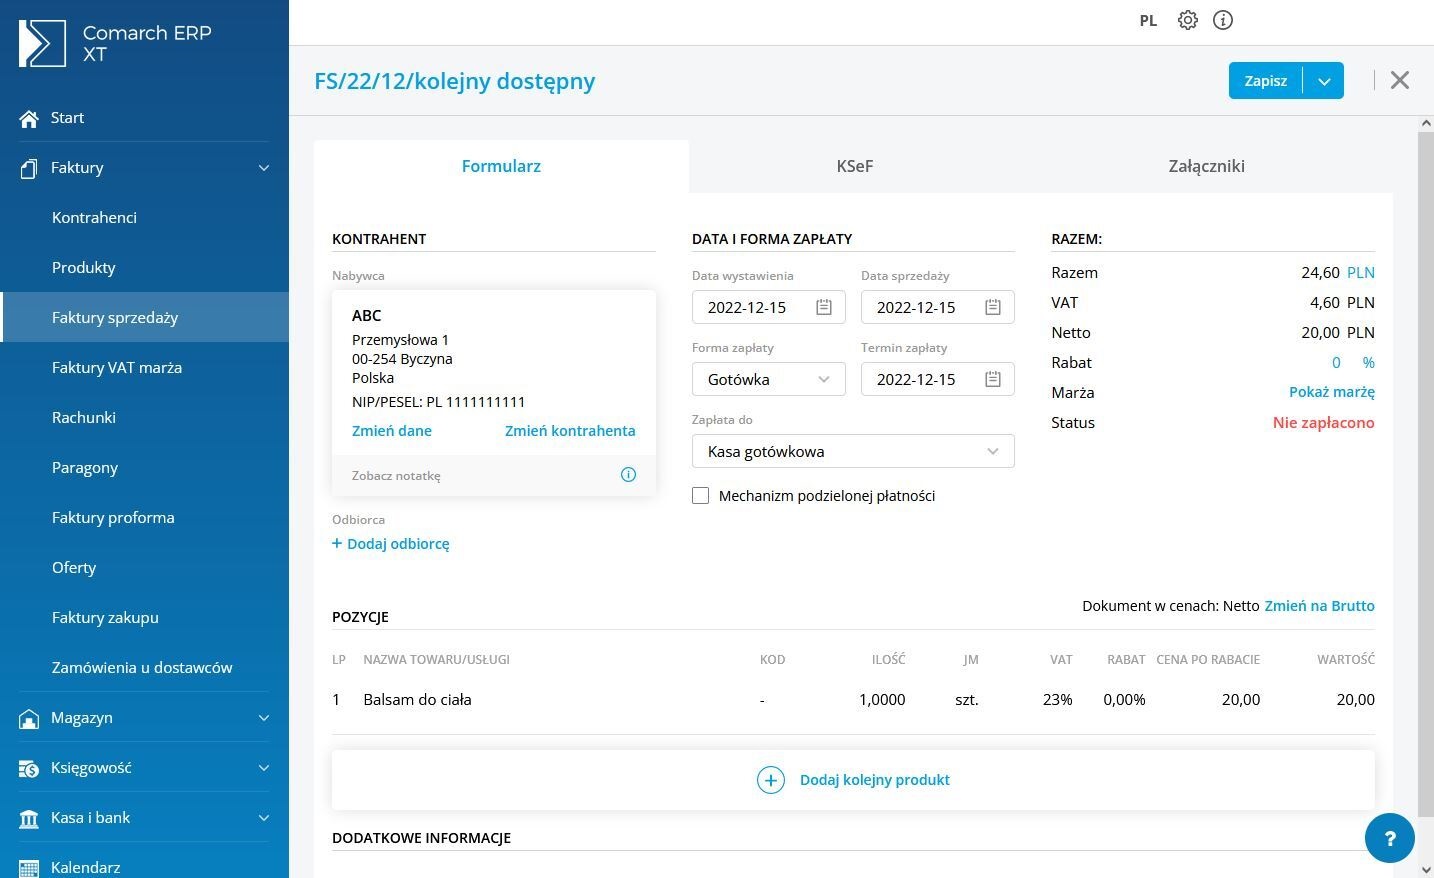This screenshot has width=1434, height=878.
Task: Click the info icon next to the gear
Action: (x=1222, y=20)
